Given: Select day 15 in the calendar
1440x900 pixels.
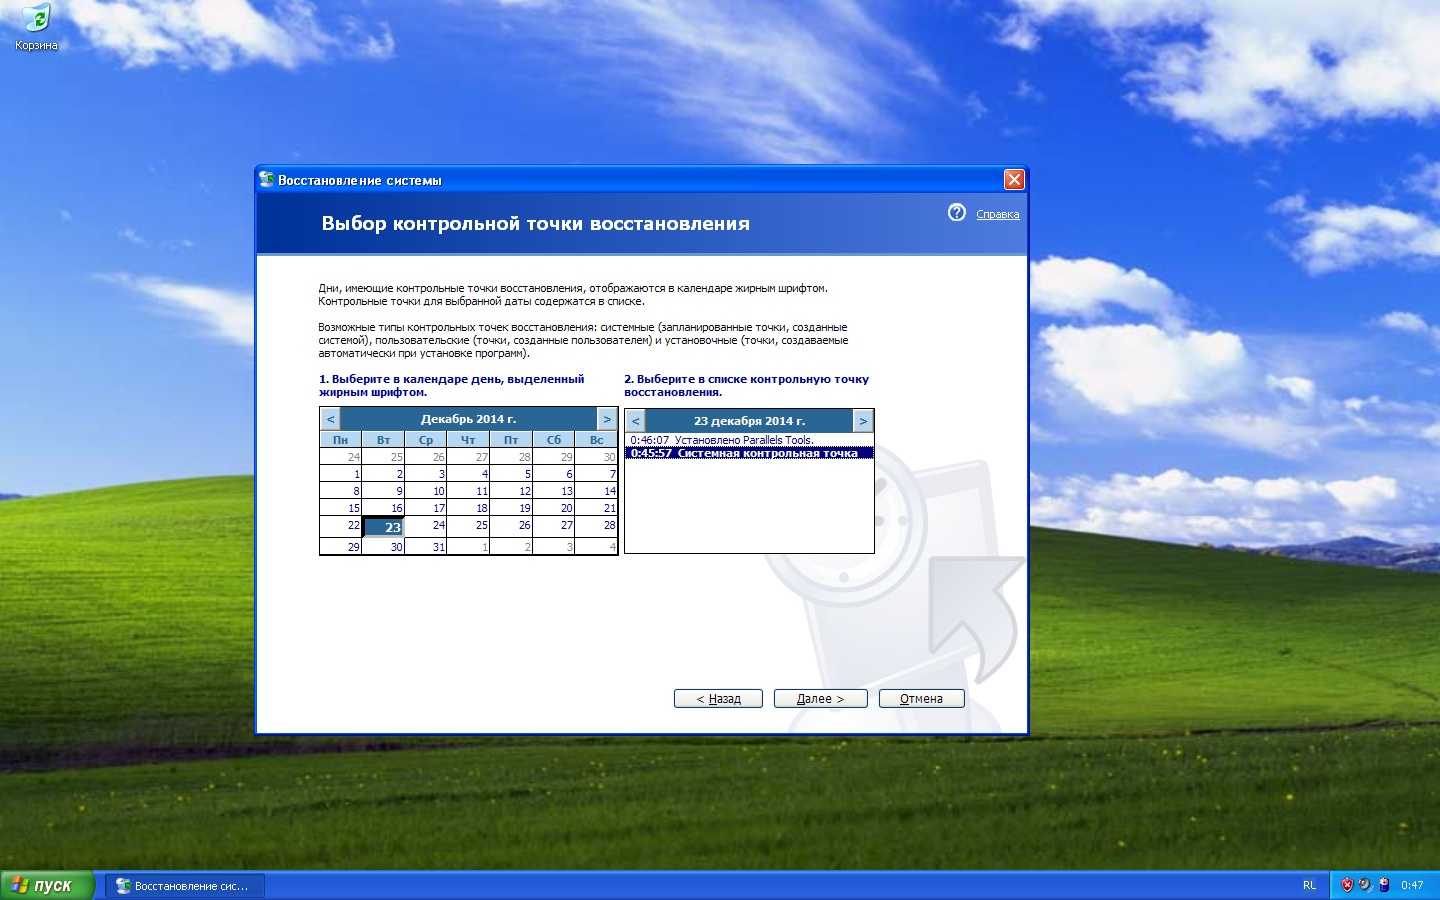Looking at the screenshot, I should tap(341, 508).
